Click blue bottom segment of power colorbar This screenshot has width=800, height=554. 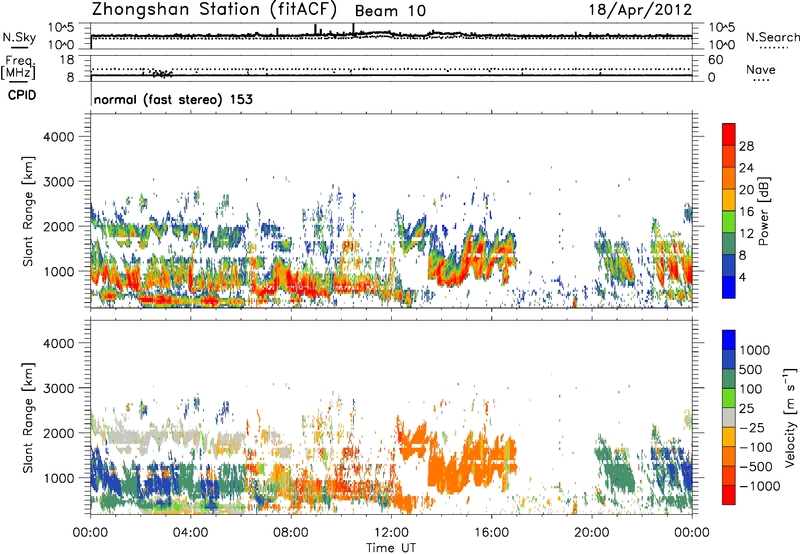click(x=729, y=287)
